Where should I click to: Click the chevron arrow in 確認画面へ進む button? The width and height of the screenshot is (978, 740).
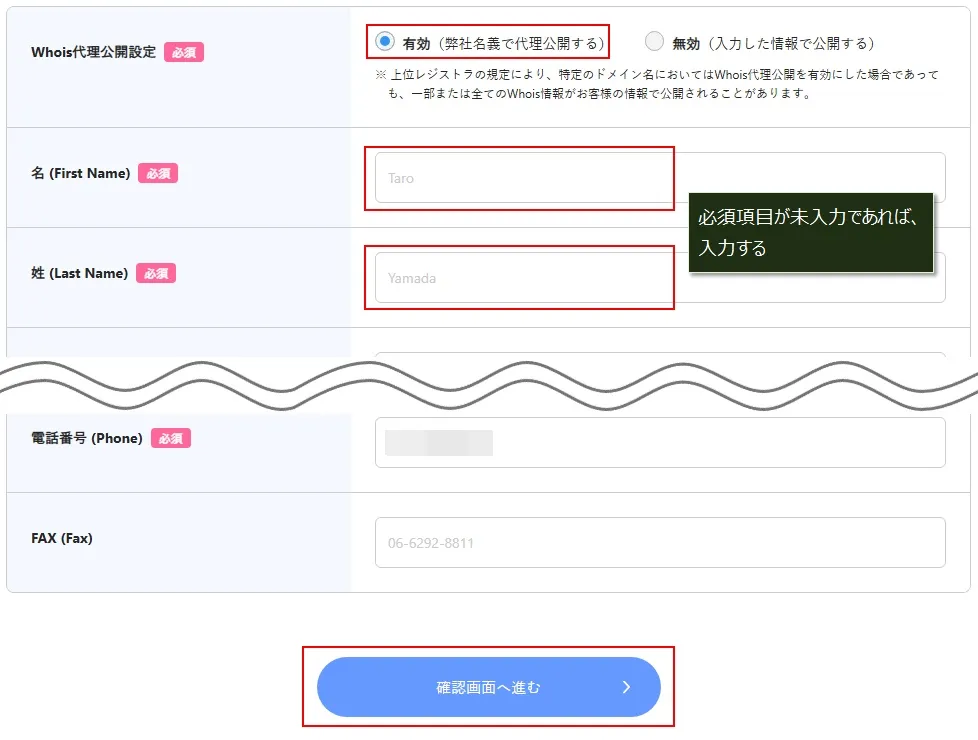[x=626, y=687]
